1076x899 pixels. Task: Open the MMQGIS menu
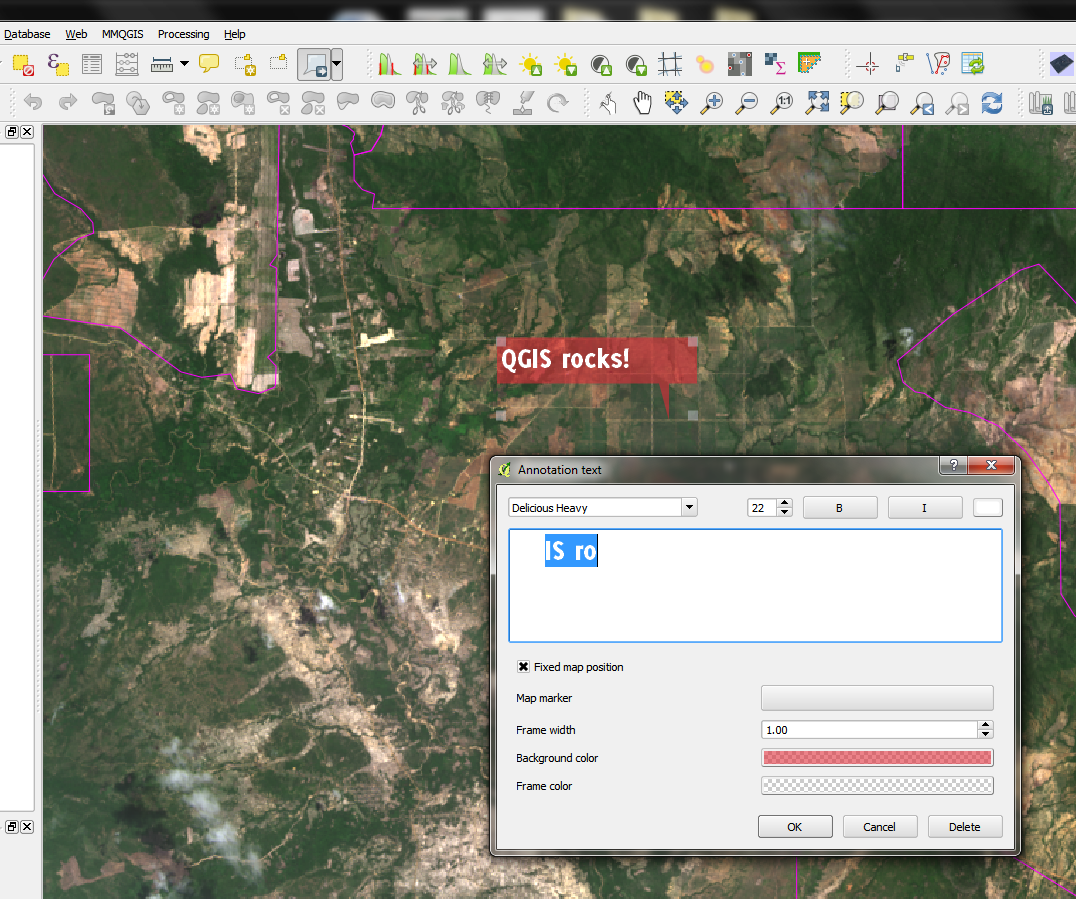point(122,34)
